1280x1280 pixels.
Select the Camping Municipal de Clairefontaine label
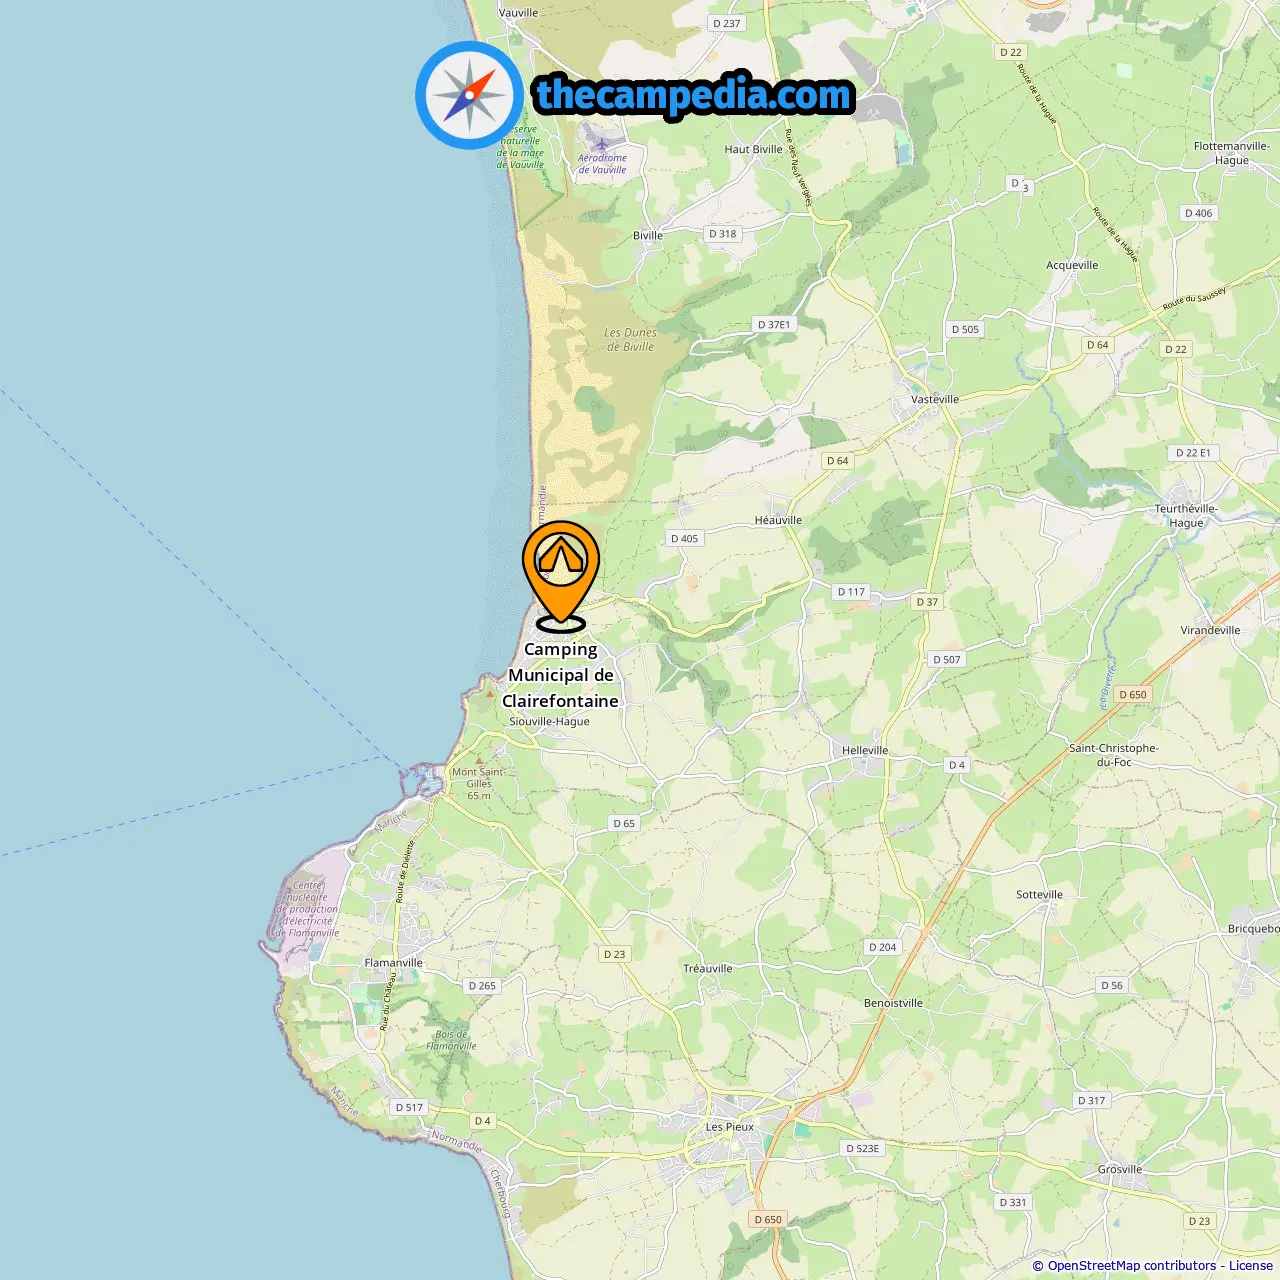click(x=560, y=675)
